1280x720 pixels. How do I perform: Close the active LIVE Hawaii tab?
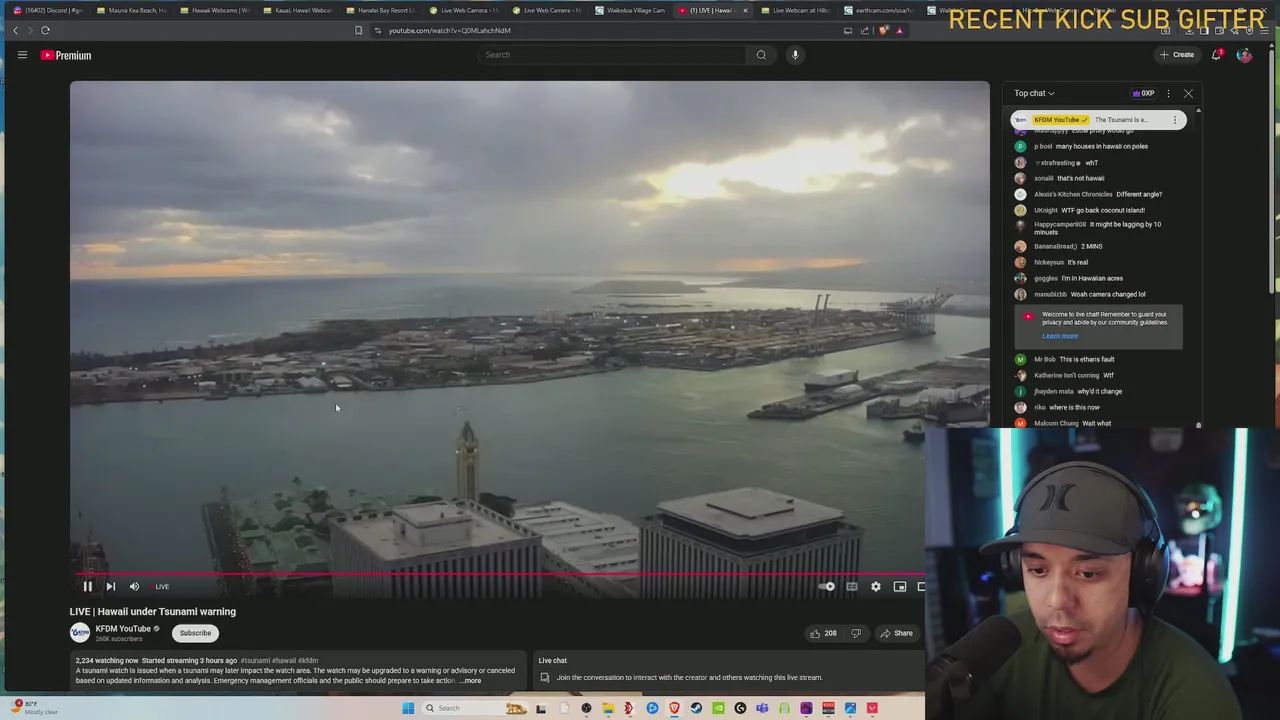pos(745,10)
